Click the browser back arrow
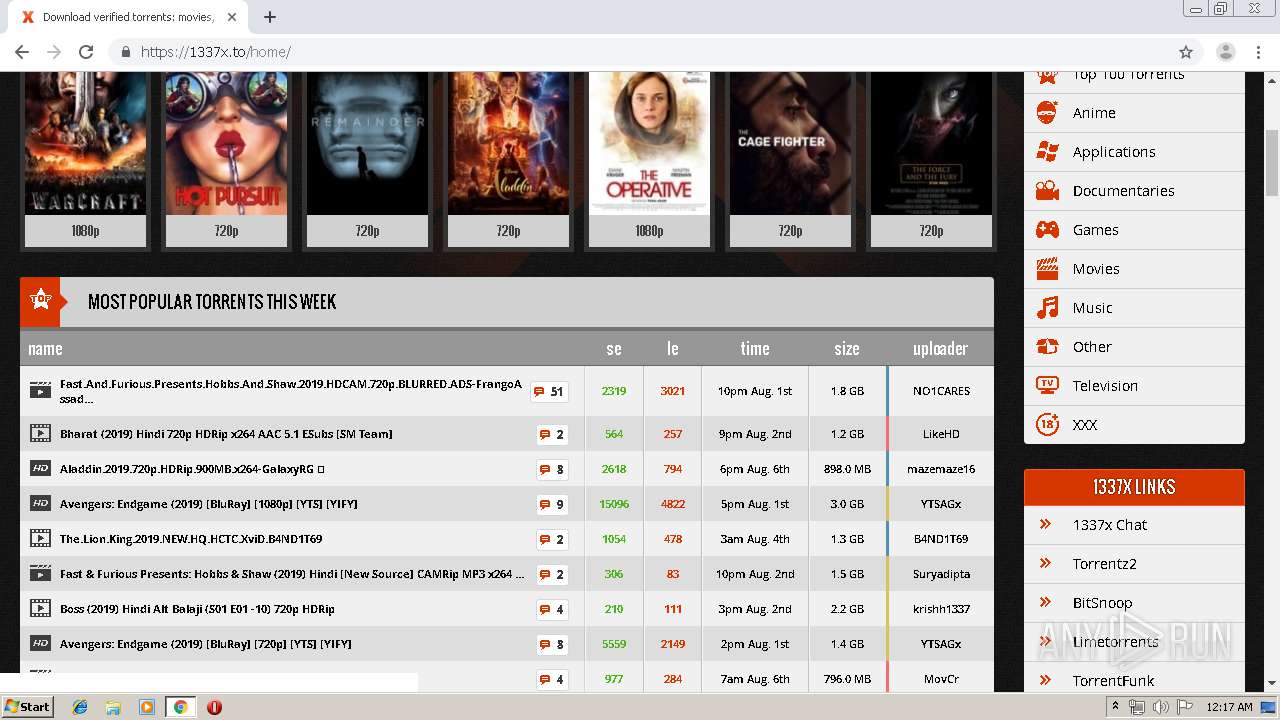This screenshot has width=1280, height=720. tap(22, 52)
